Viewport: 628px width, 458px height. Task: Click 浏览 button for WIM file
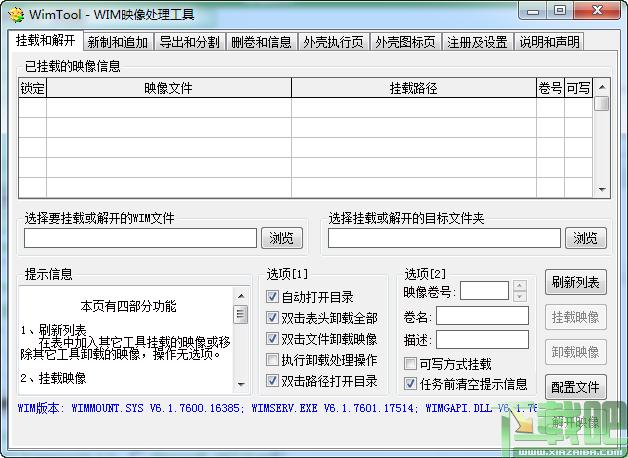point(282,238)
